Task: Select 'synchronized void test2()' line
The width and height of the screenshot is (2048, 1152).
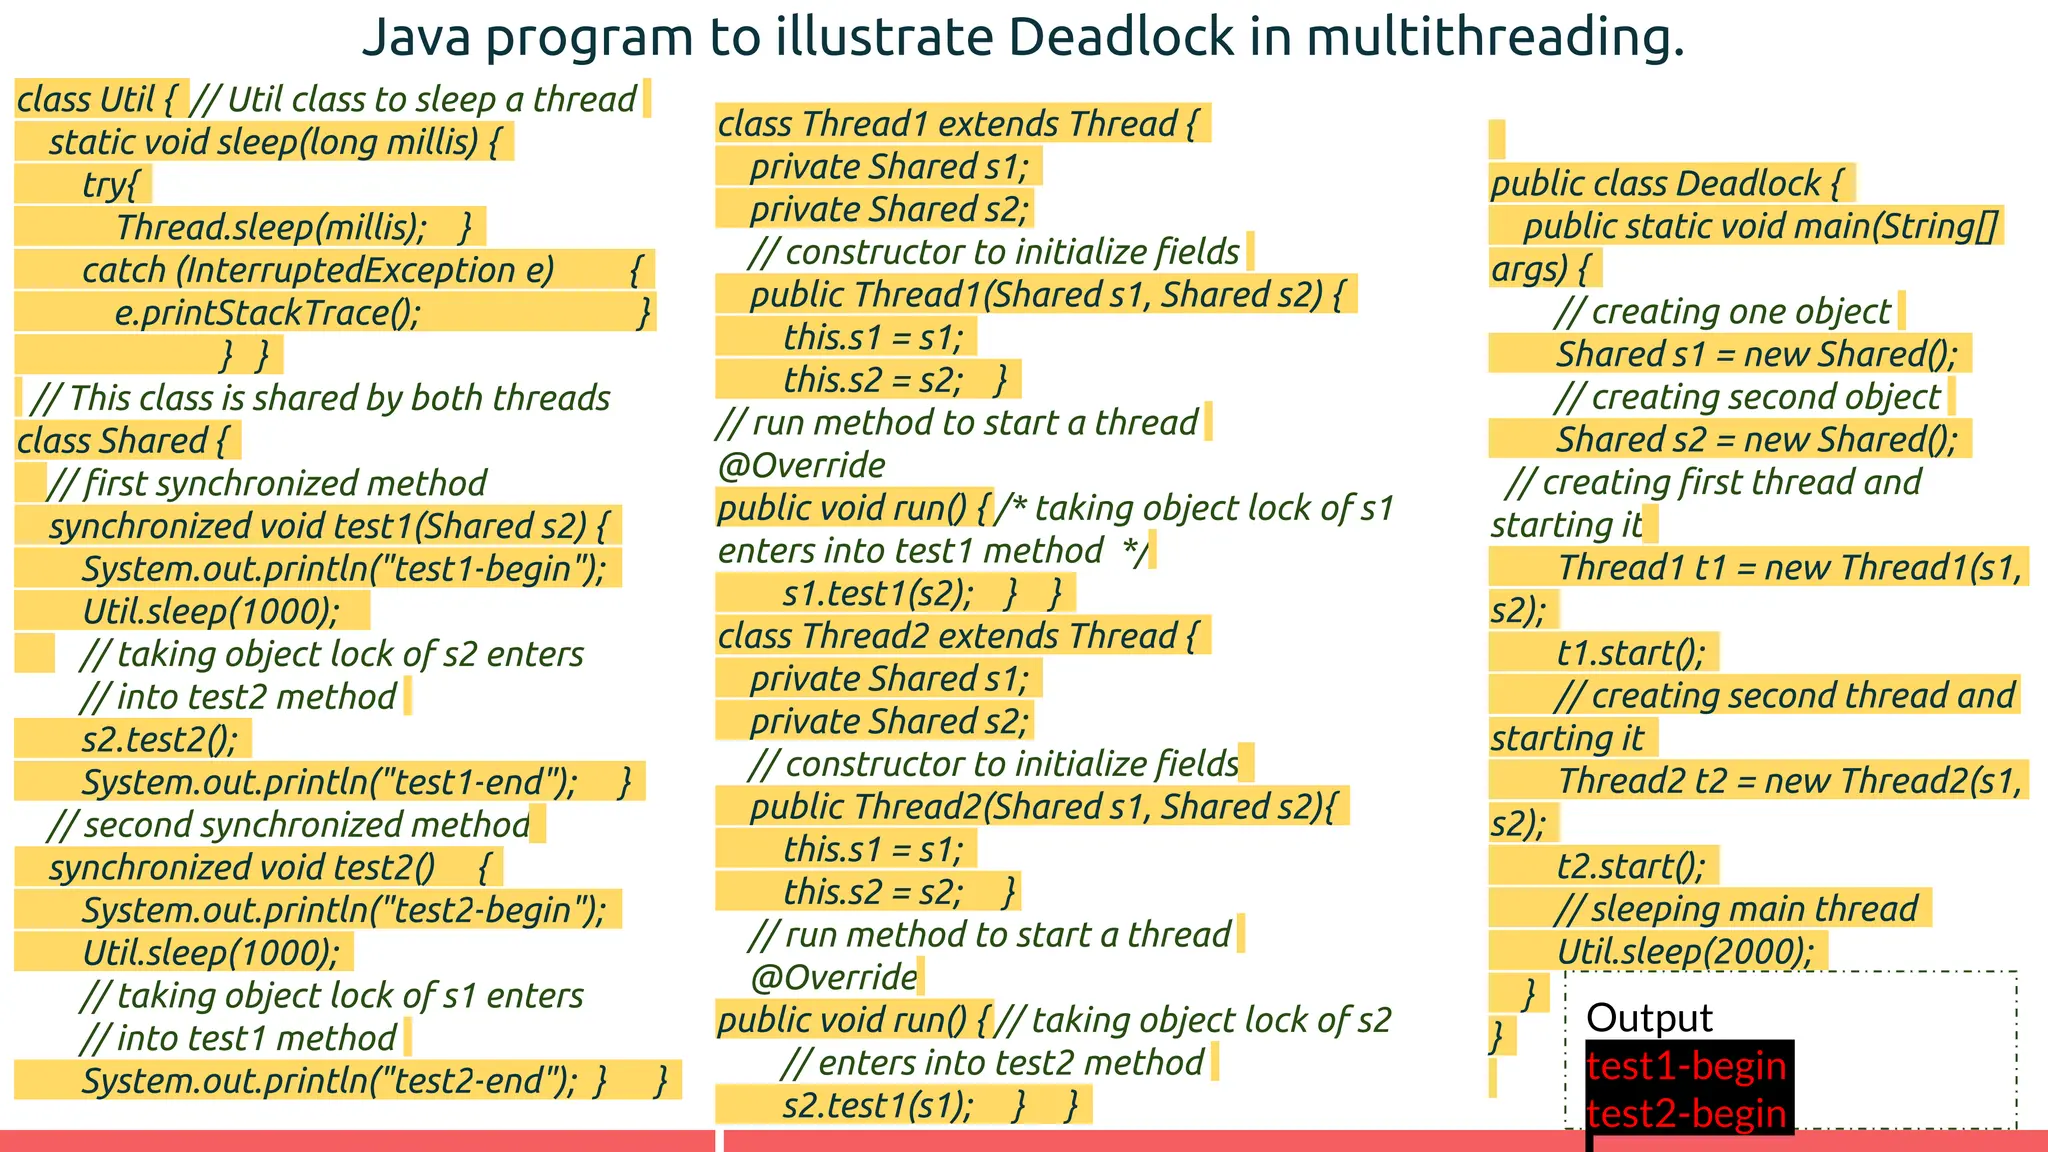Action: (242, 867)
